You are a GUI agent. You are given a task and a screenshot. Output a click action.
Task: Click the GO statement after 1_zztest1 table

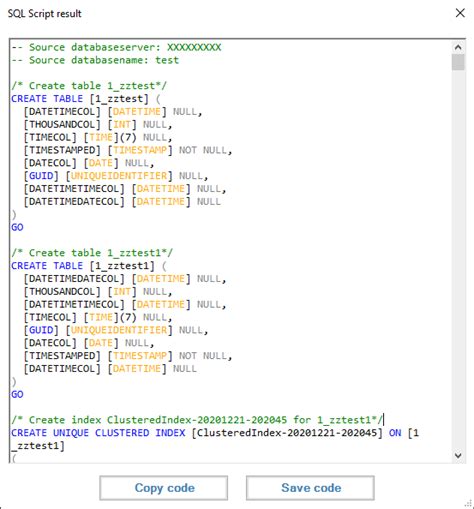click(x=17, y=394)
